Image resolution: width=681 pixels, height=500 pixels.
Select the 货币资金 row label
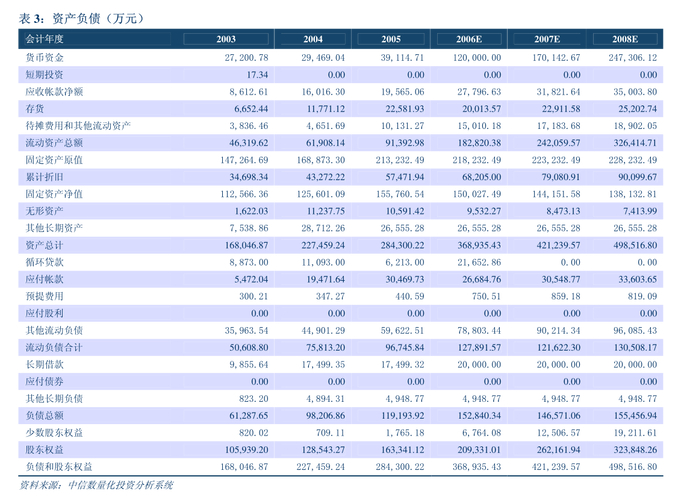point(44,58)
